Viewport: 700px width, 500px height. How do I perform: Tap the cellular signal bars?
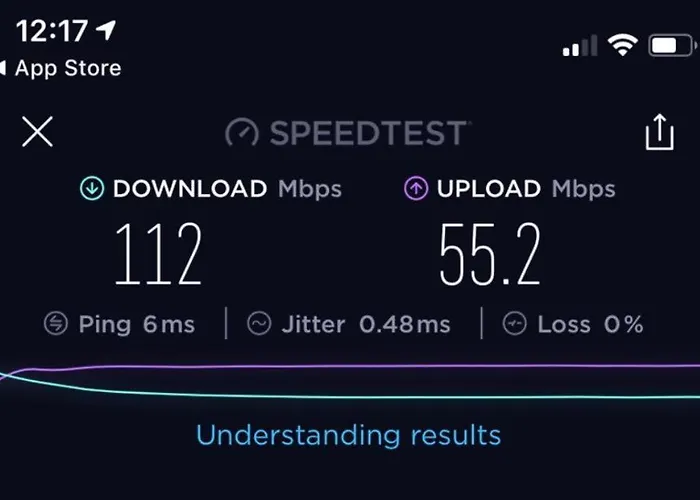(x=580, y=45)
